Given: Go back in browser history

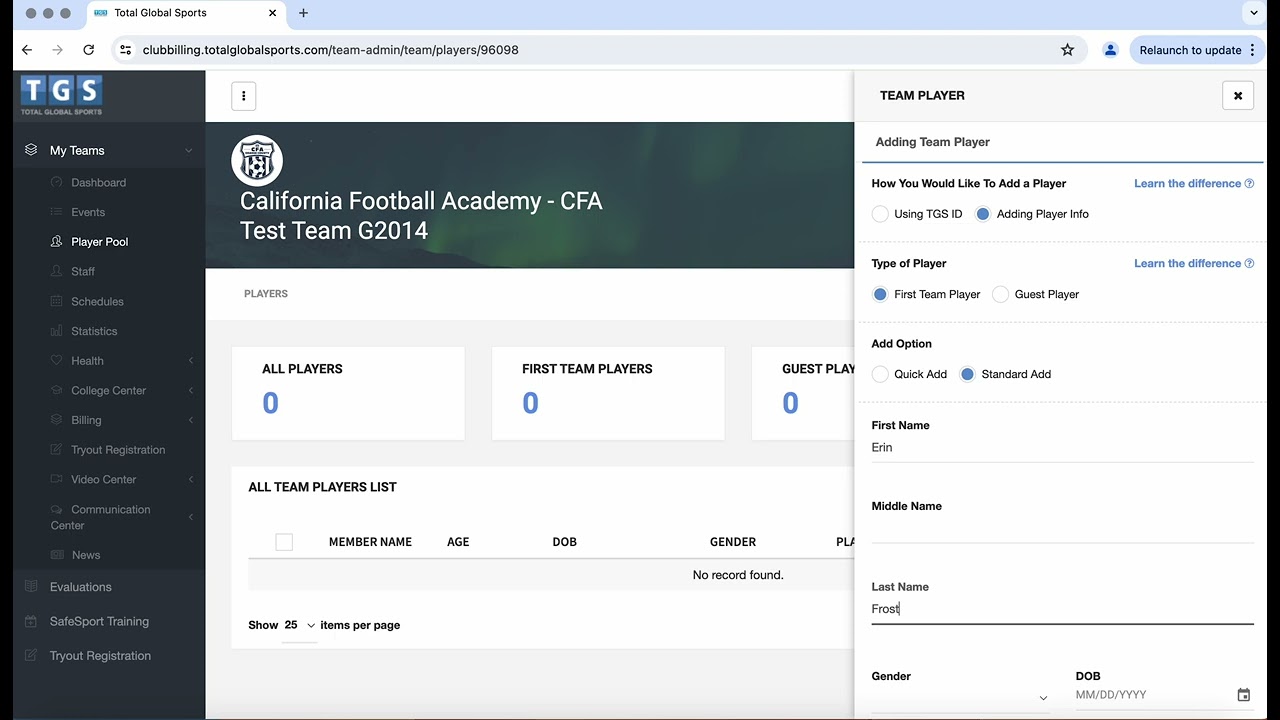Looking at the screenshot, I should click(x=27, y=50).
